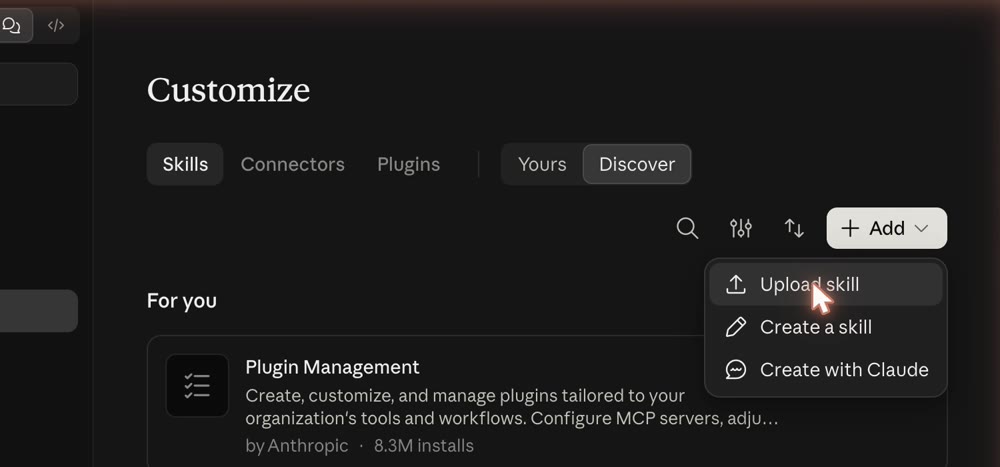Open the Plugin Management checklist thumbnail
The image size is (1000, 467).
pos(197,386)
